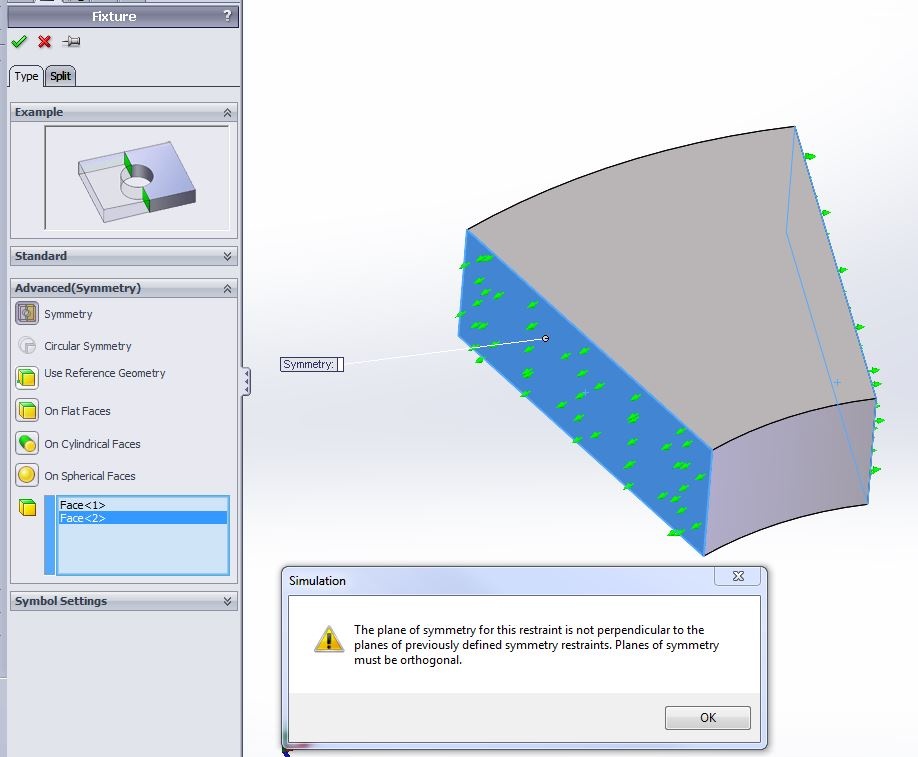The image size is (918, 757).
Task: Expand the Symbol Settings section
Action: pos(227,601)
